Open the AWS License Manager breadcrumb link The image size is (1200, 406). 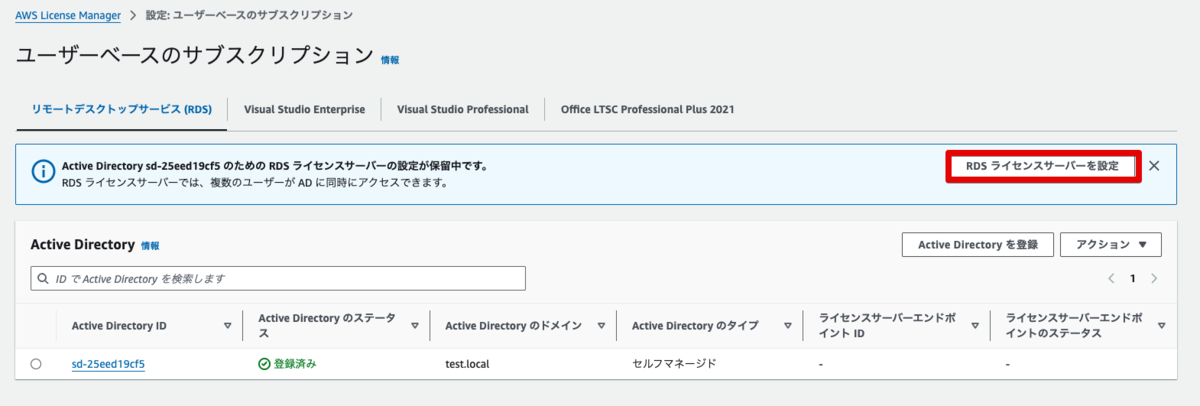tap(68, 16)
